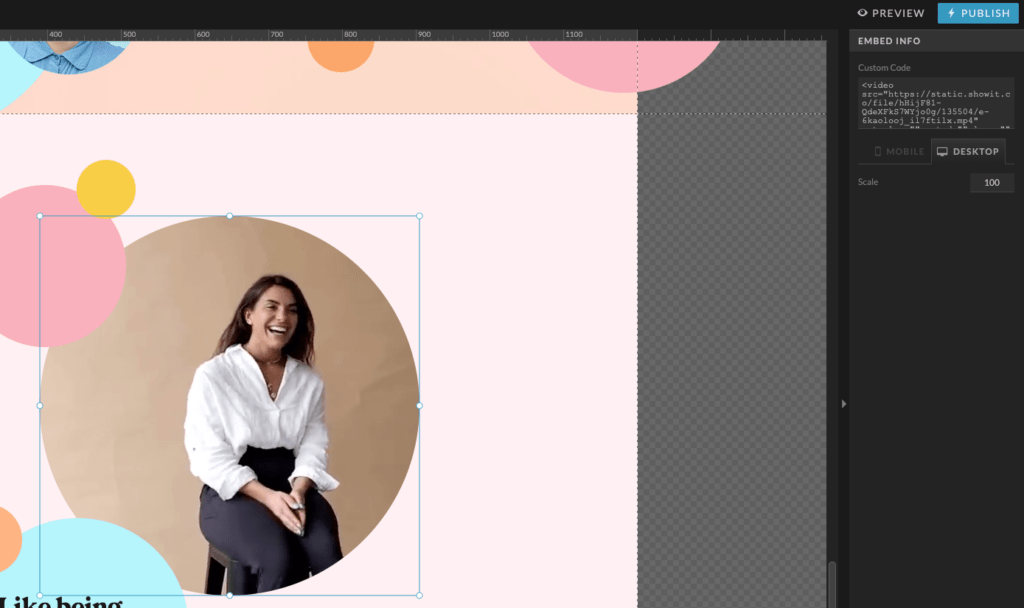
Task: Click the Embed Info panel header
Action: (x=936, y=40)
